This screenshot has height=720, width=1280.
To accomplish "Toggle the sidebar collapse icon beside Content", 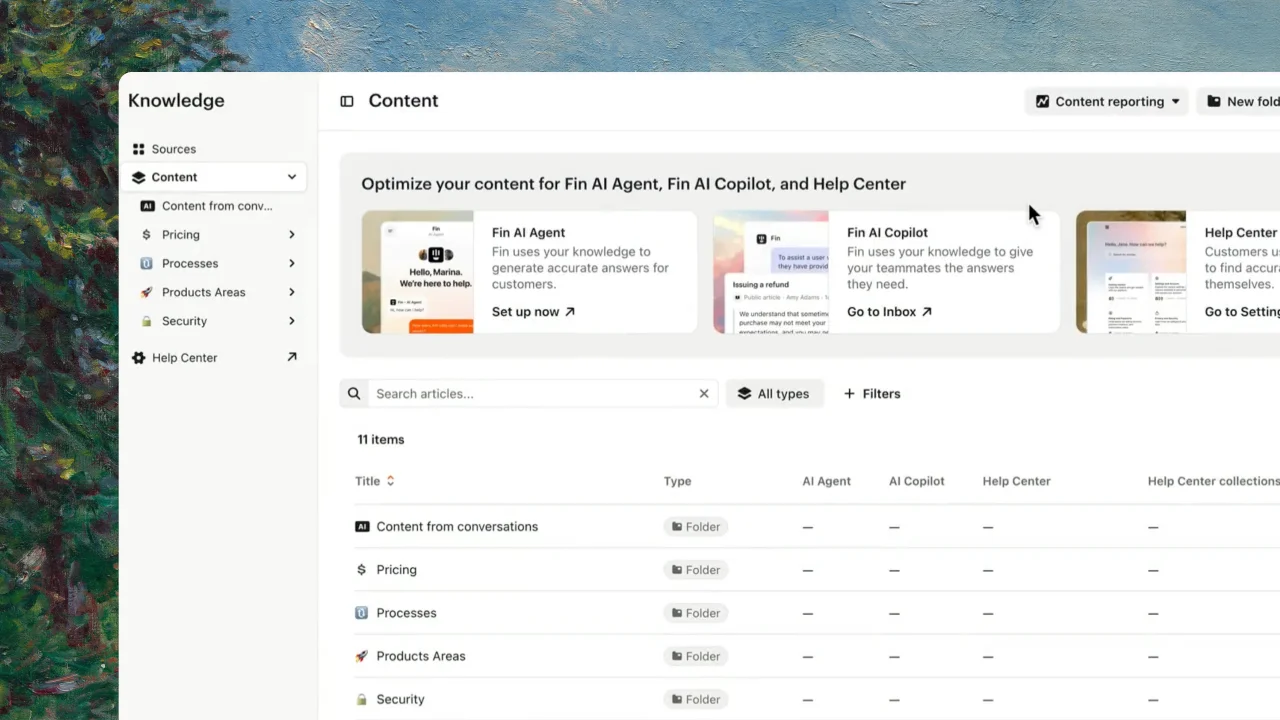I will pos(347,101).
